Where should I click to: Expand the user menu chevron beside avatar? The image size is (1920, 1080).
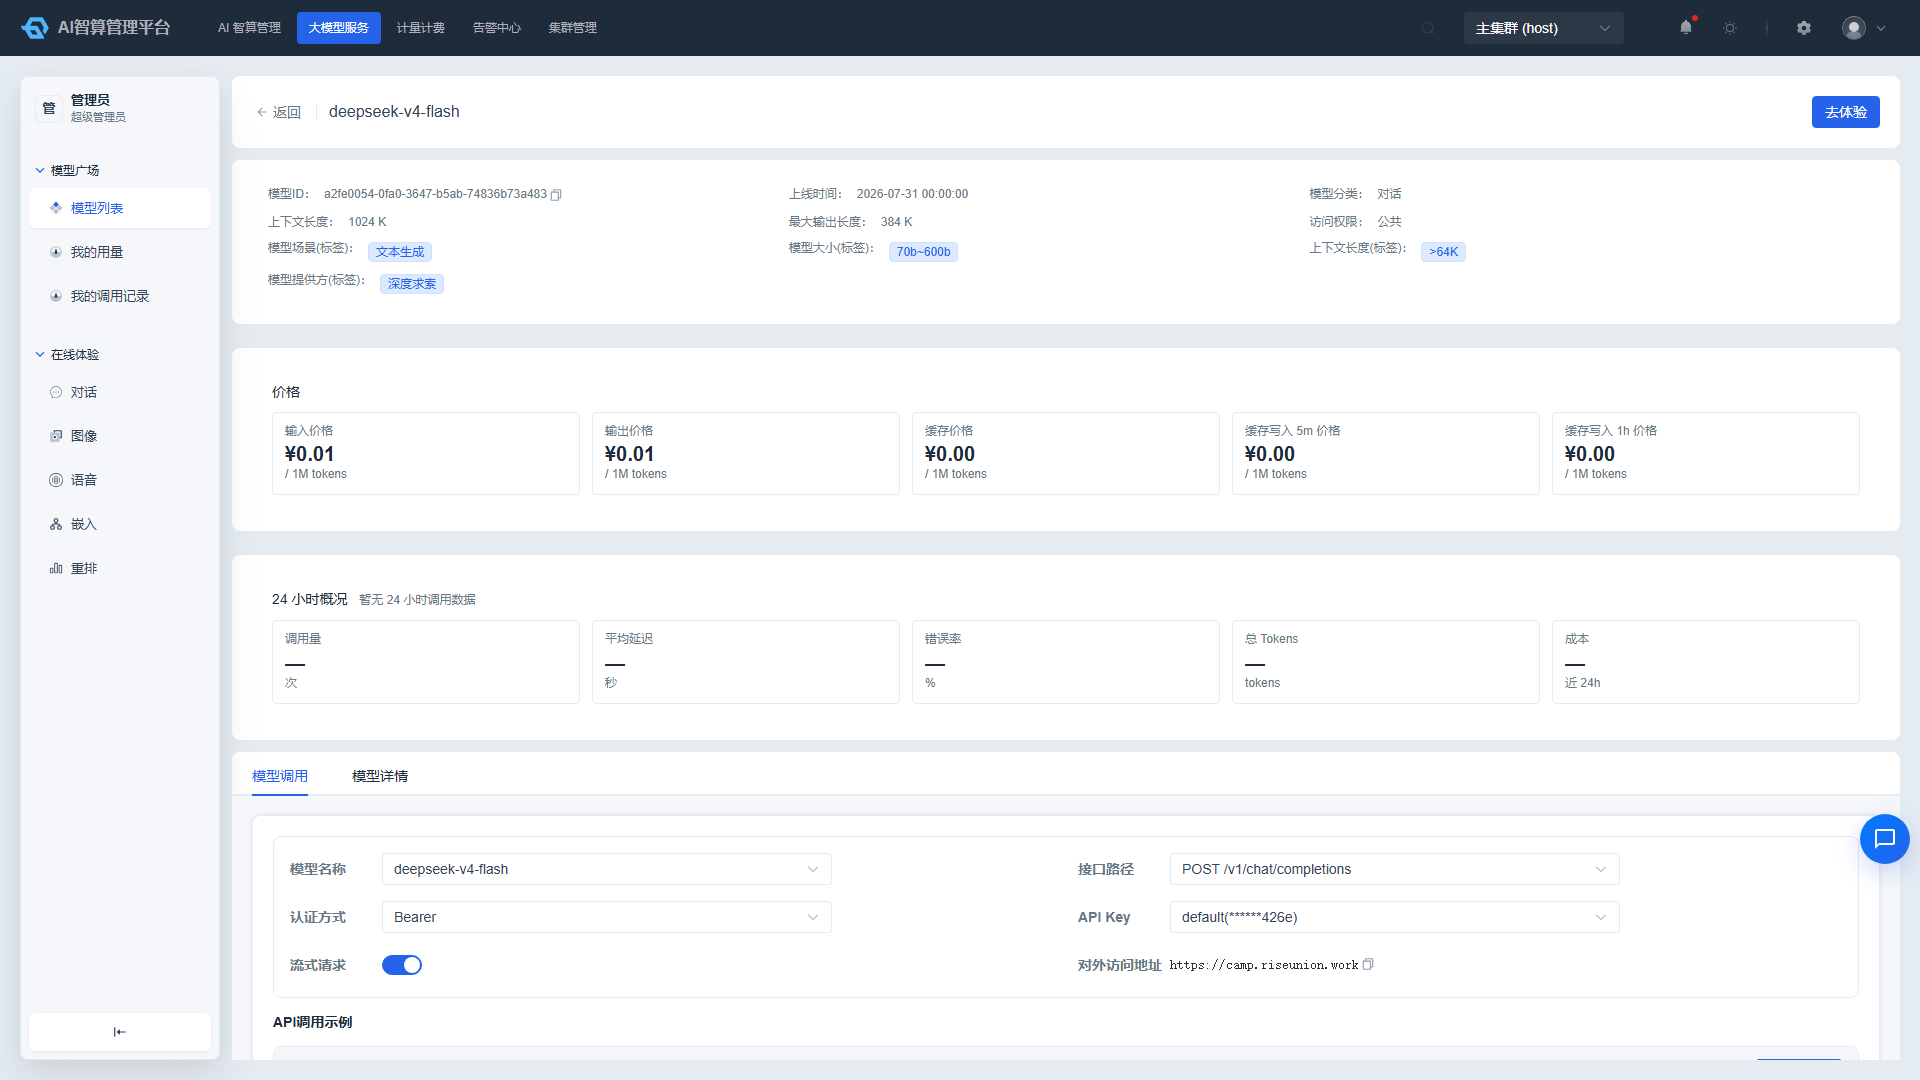[x=1881, y=28]
